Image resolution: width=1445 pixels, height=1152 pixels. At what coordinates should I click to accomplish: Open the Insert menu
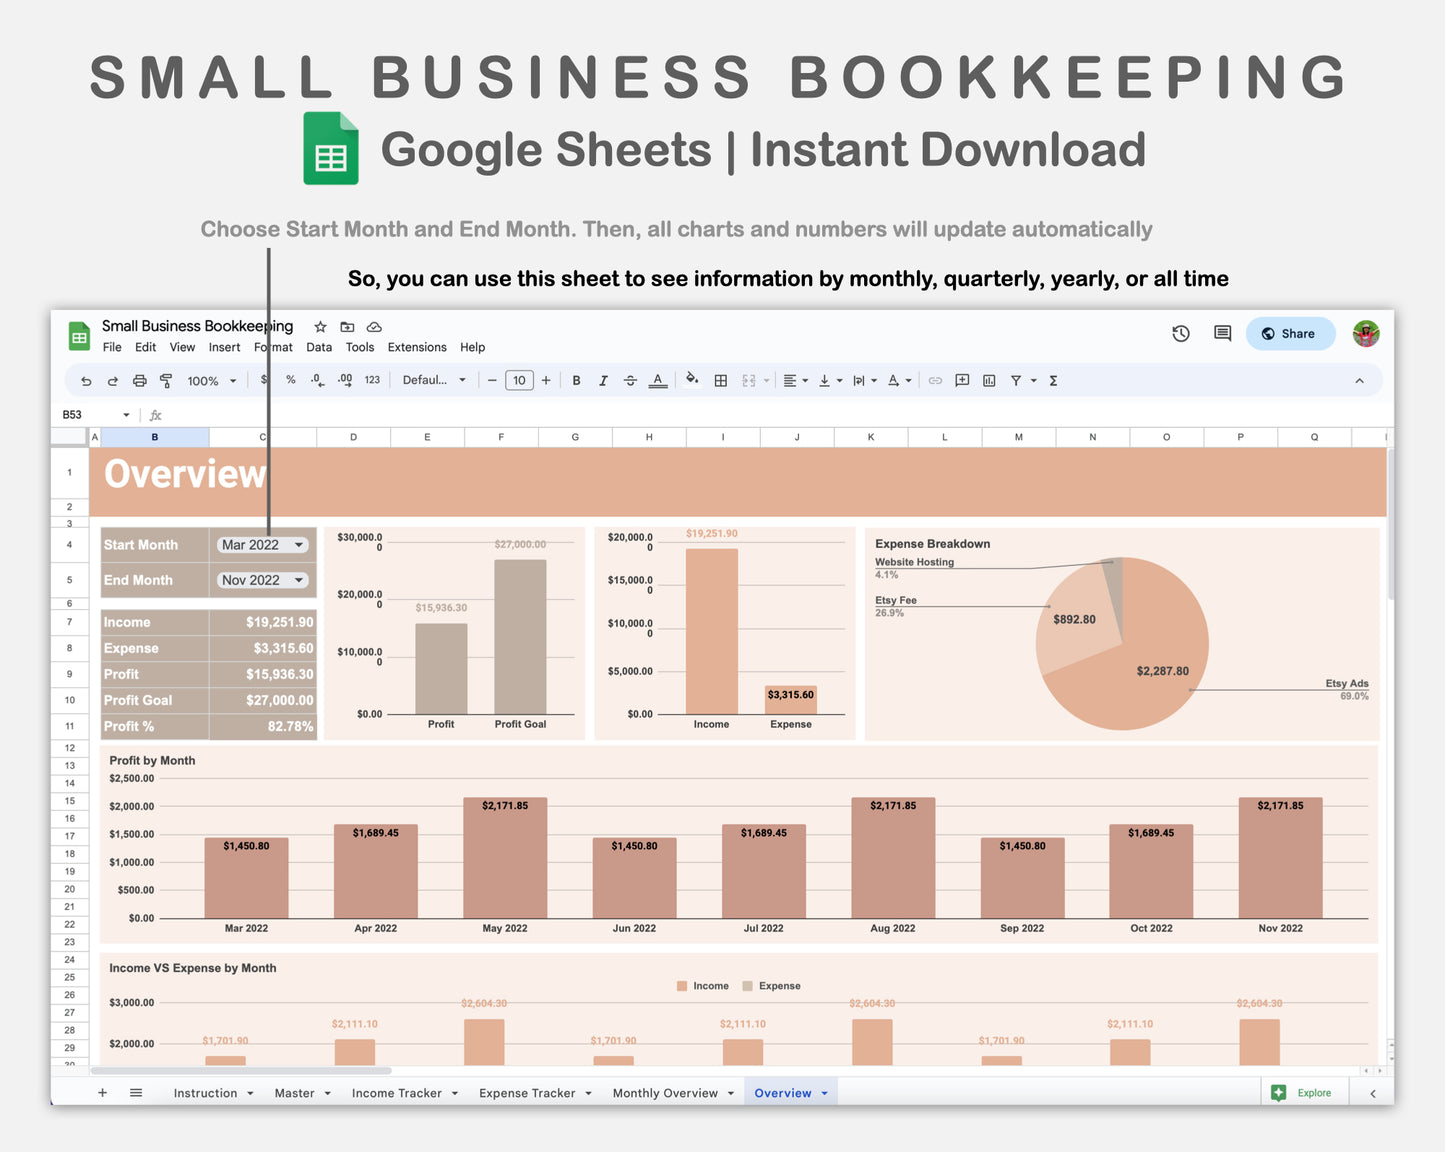[x=224, y=347]
